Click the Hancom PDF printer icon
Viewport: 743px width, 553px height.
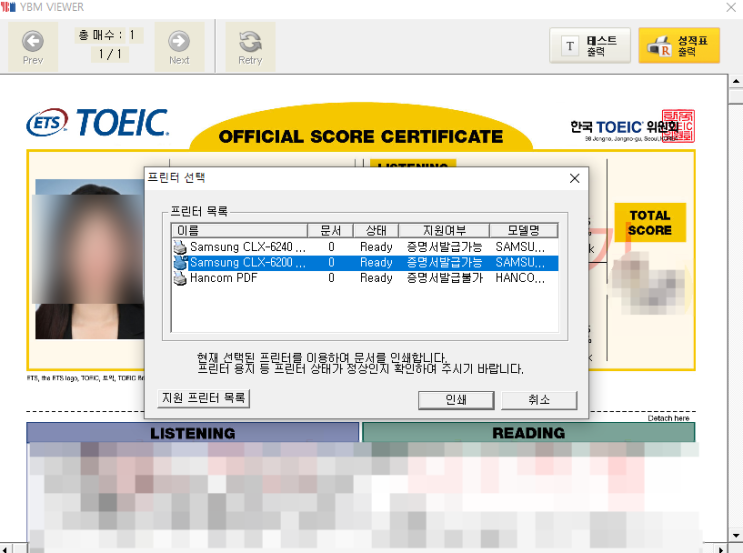[x=180, y=278]
